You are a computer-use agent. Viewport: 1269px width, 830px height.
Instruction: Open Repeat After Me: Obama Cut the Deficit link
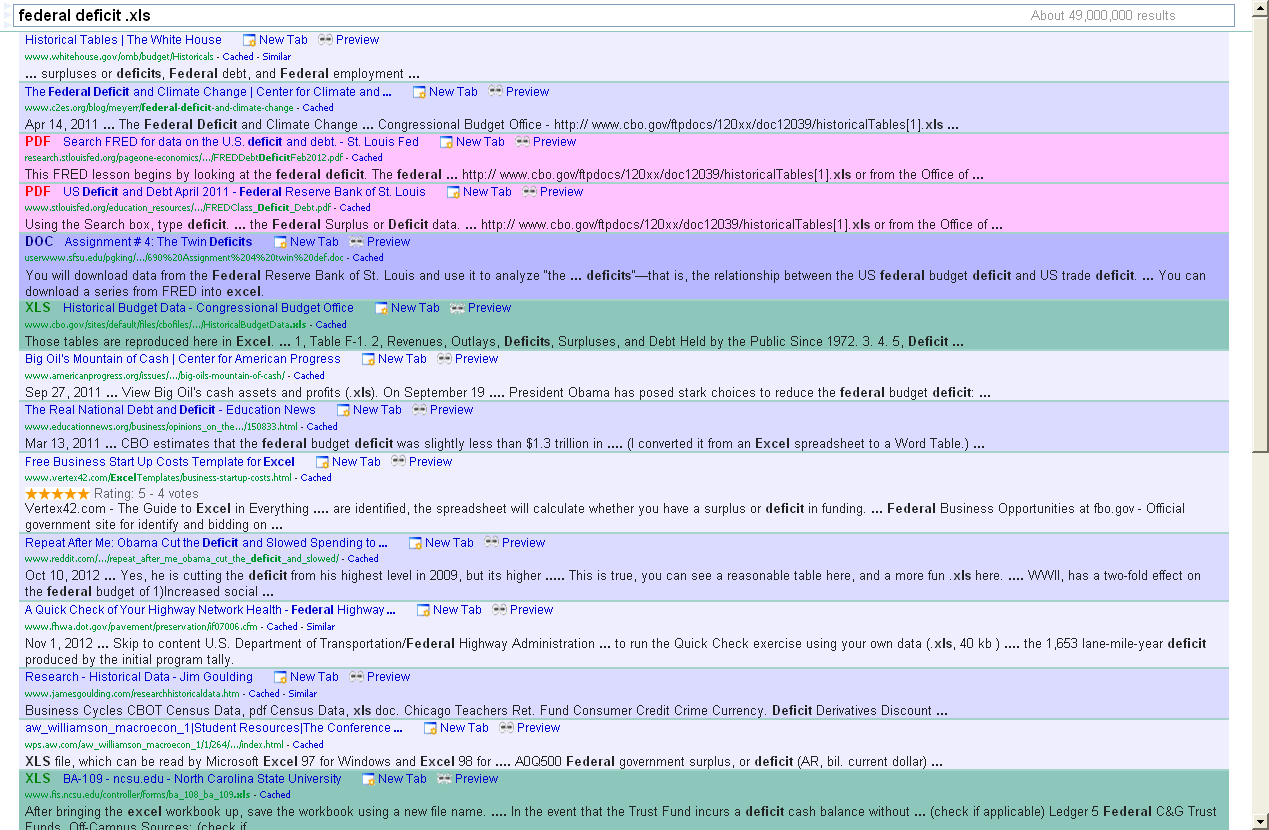pos(200,543)
